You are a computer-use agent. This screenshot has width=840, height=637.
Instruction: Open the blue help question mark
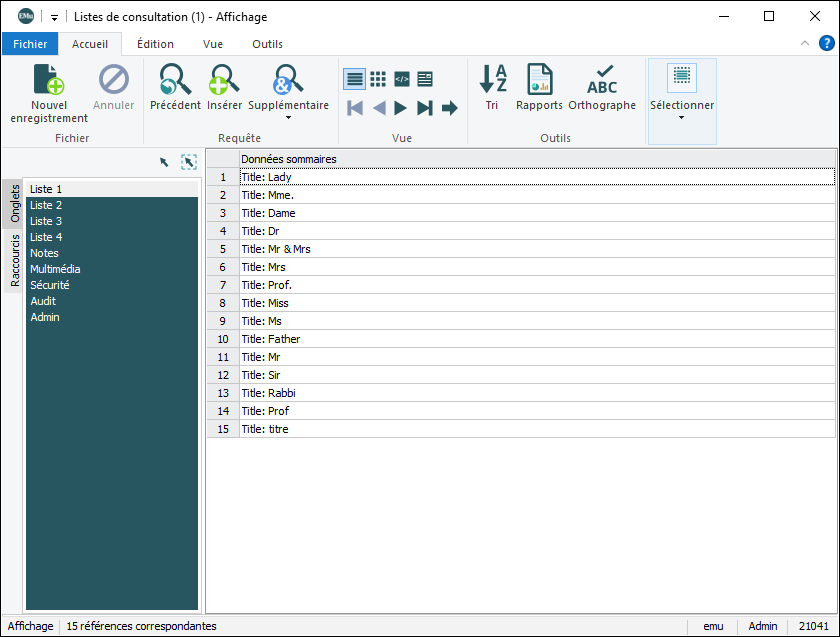(x=827, y=43)
